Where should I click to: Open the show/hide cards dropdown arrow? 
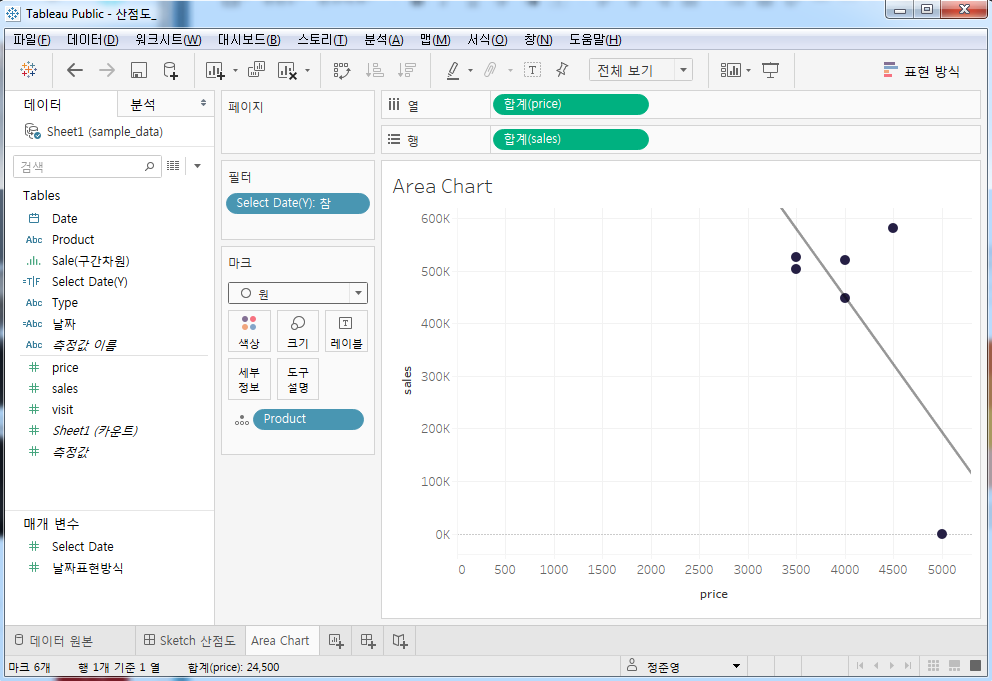[748, 70]
